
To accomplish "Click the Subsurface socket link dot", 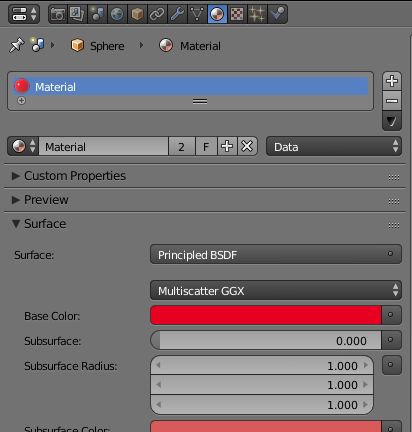I will 391,340.
